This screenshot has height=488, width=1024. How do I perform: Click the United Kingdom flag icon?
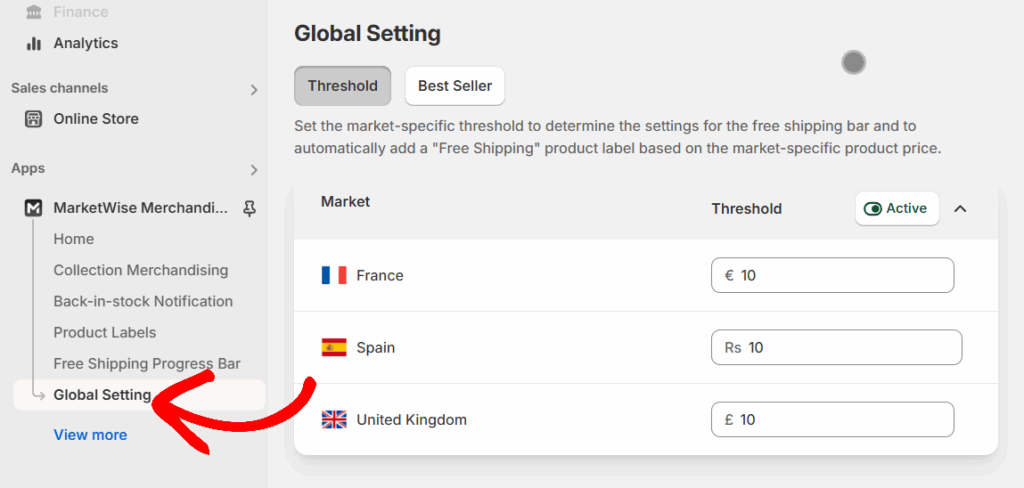(334, 420)
